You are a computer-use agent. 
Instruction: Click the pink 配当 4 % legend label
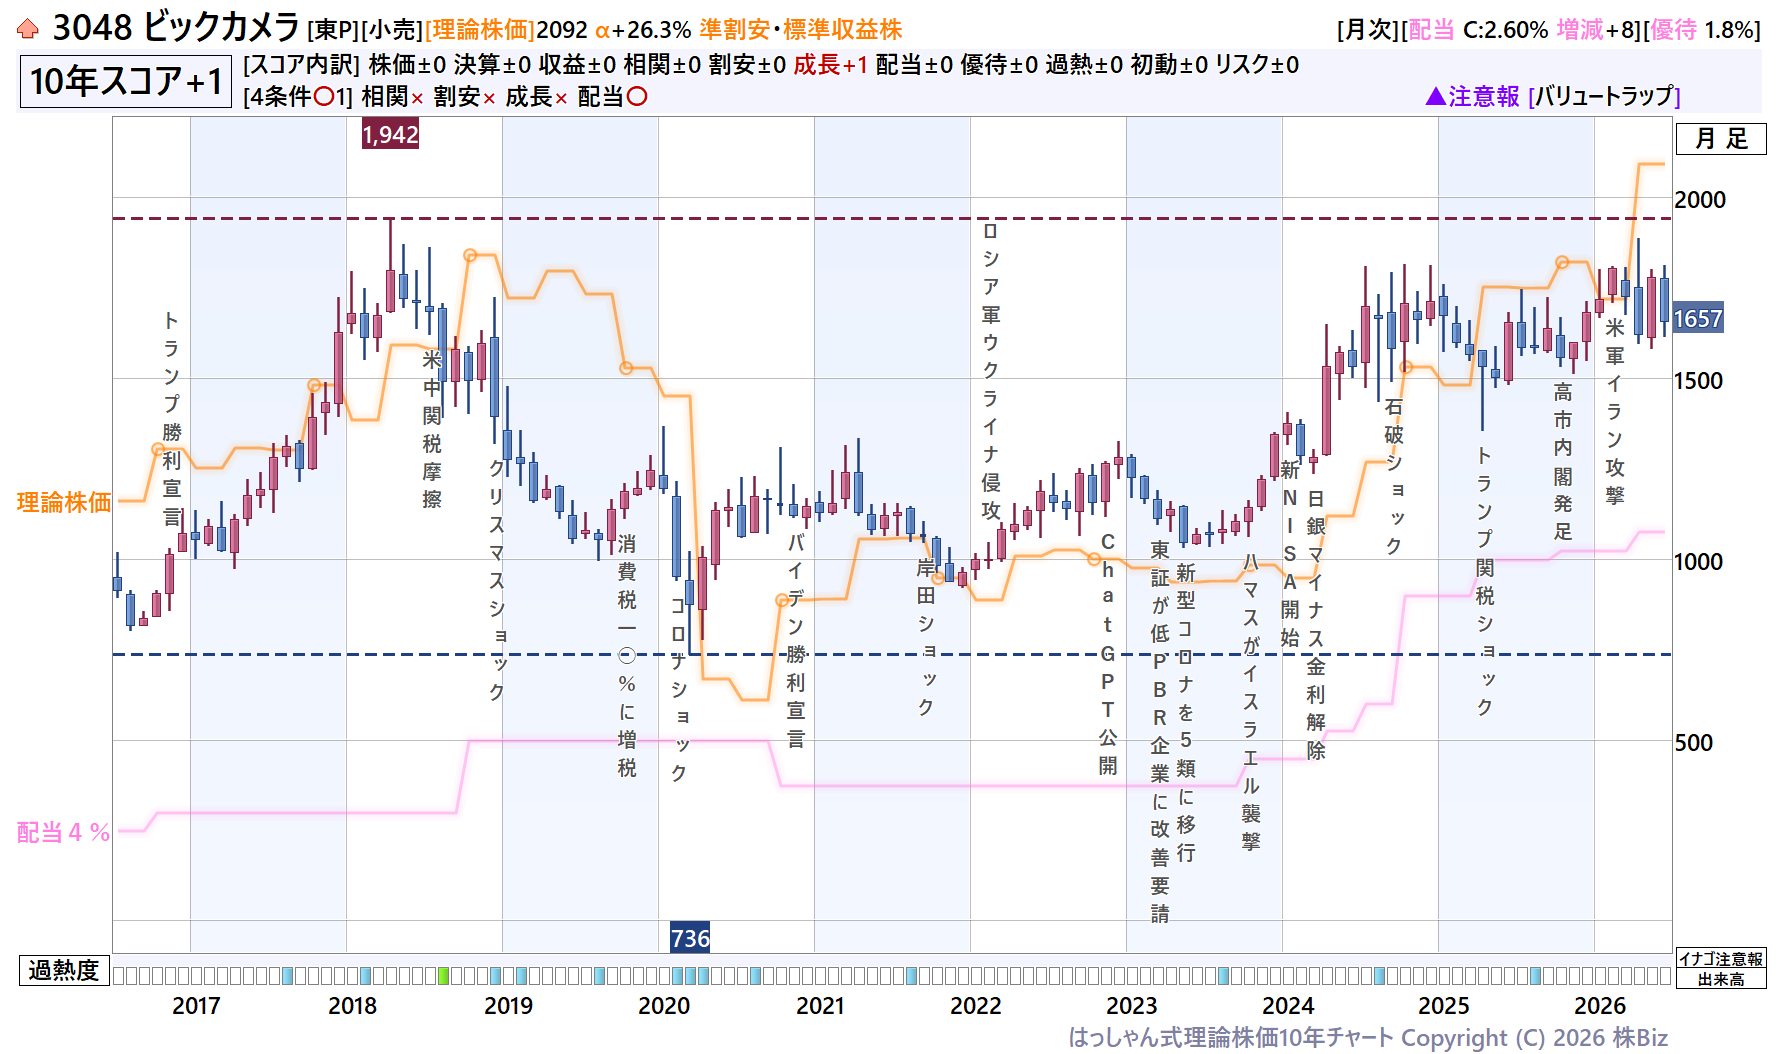63,832
